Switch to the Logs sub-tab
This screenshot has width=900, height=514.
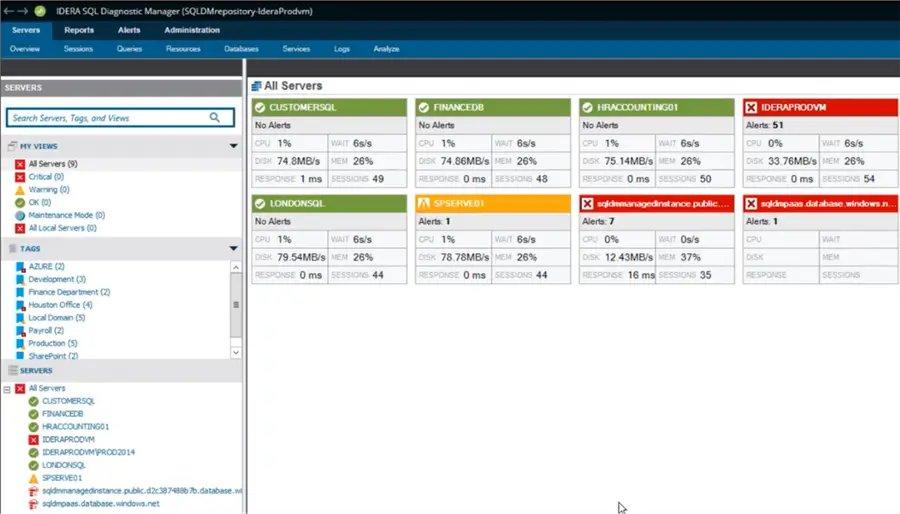[x=342, y=49]
